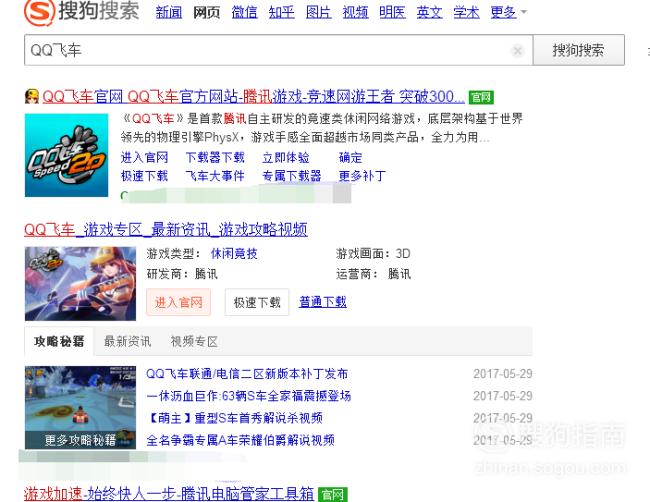Open the 视频 search category
650x502 pixels.
coord(355,12)
